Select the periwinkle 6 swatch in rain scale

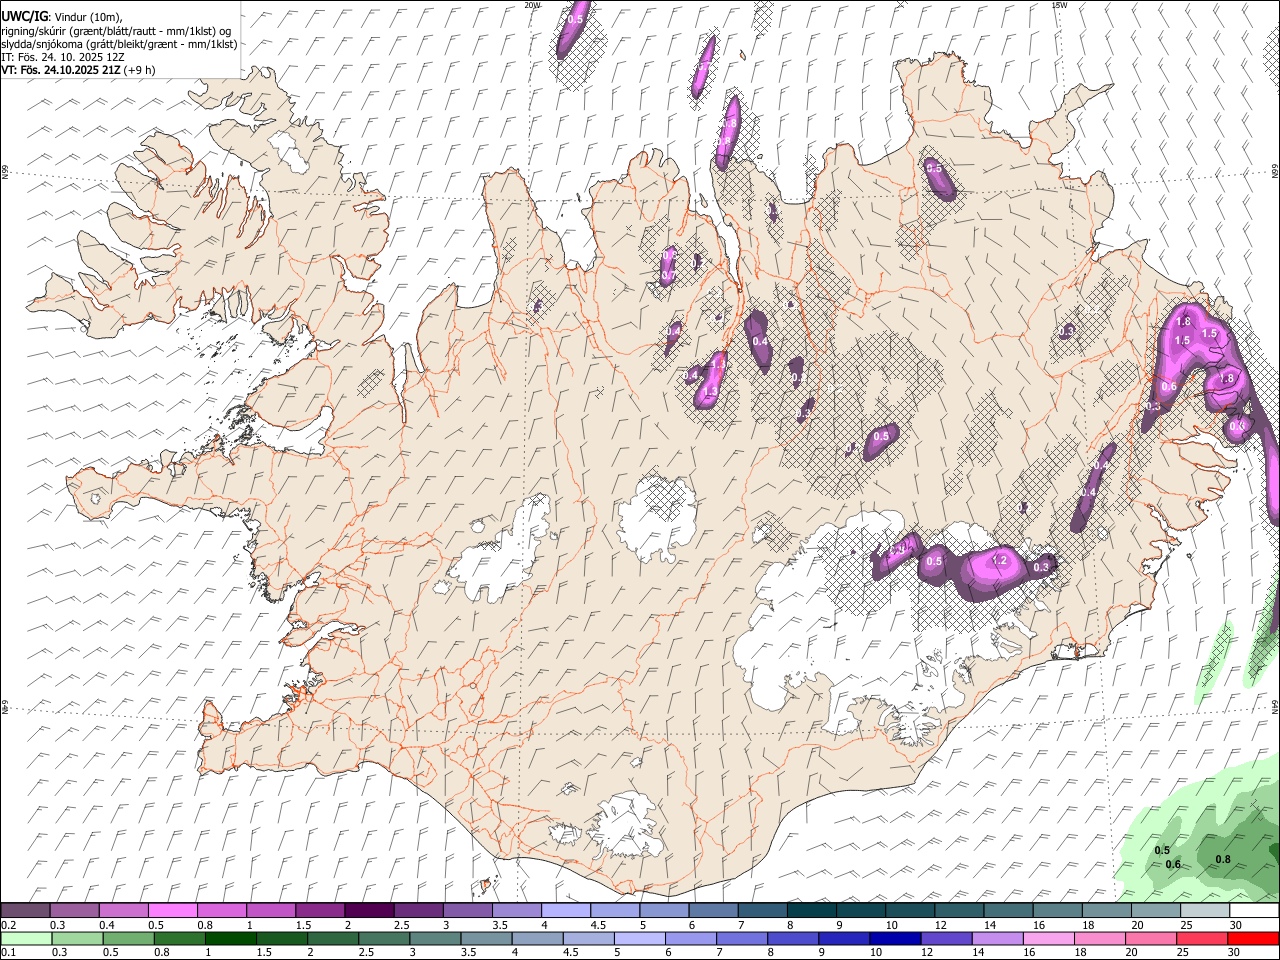(x=691, y=938)
